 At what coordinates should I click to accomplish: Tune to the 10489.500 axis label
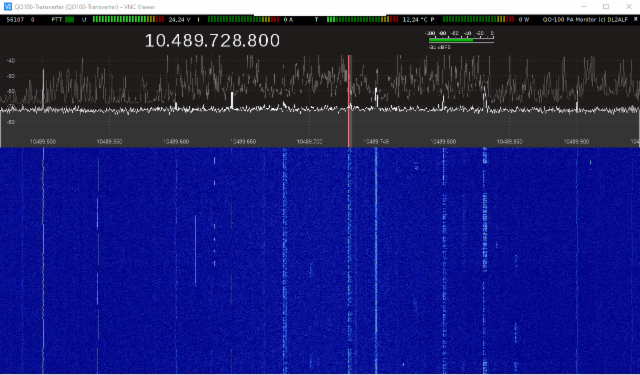point(43,142)
